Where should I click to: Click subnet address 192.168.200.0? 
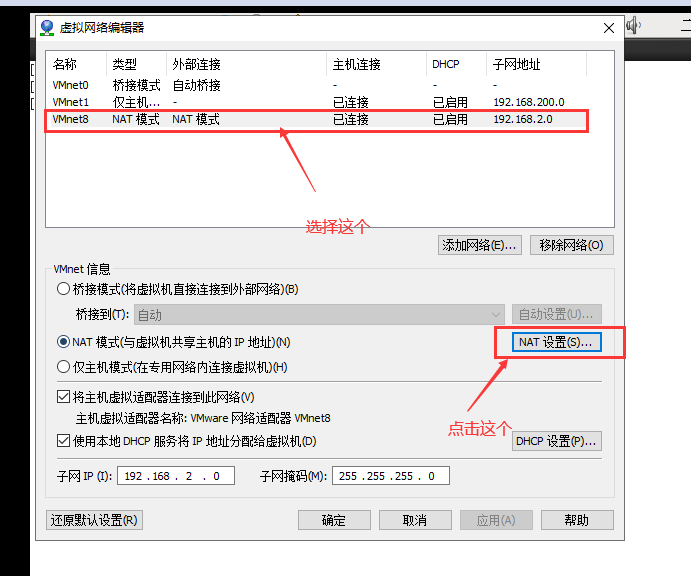click(529, 102)
